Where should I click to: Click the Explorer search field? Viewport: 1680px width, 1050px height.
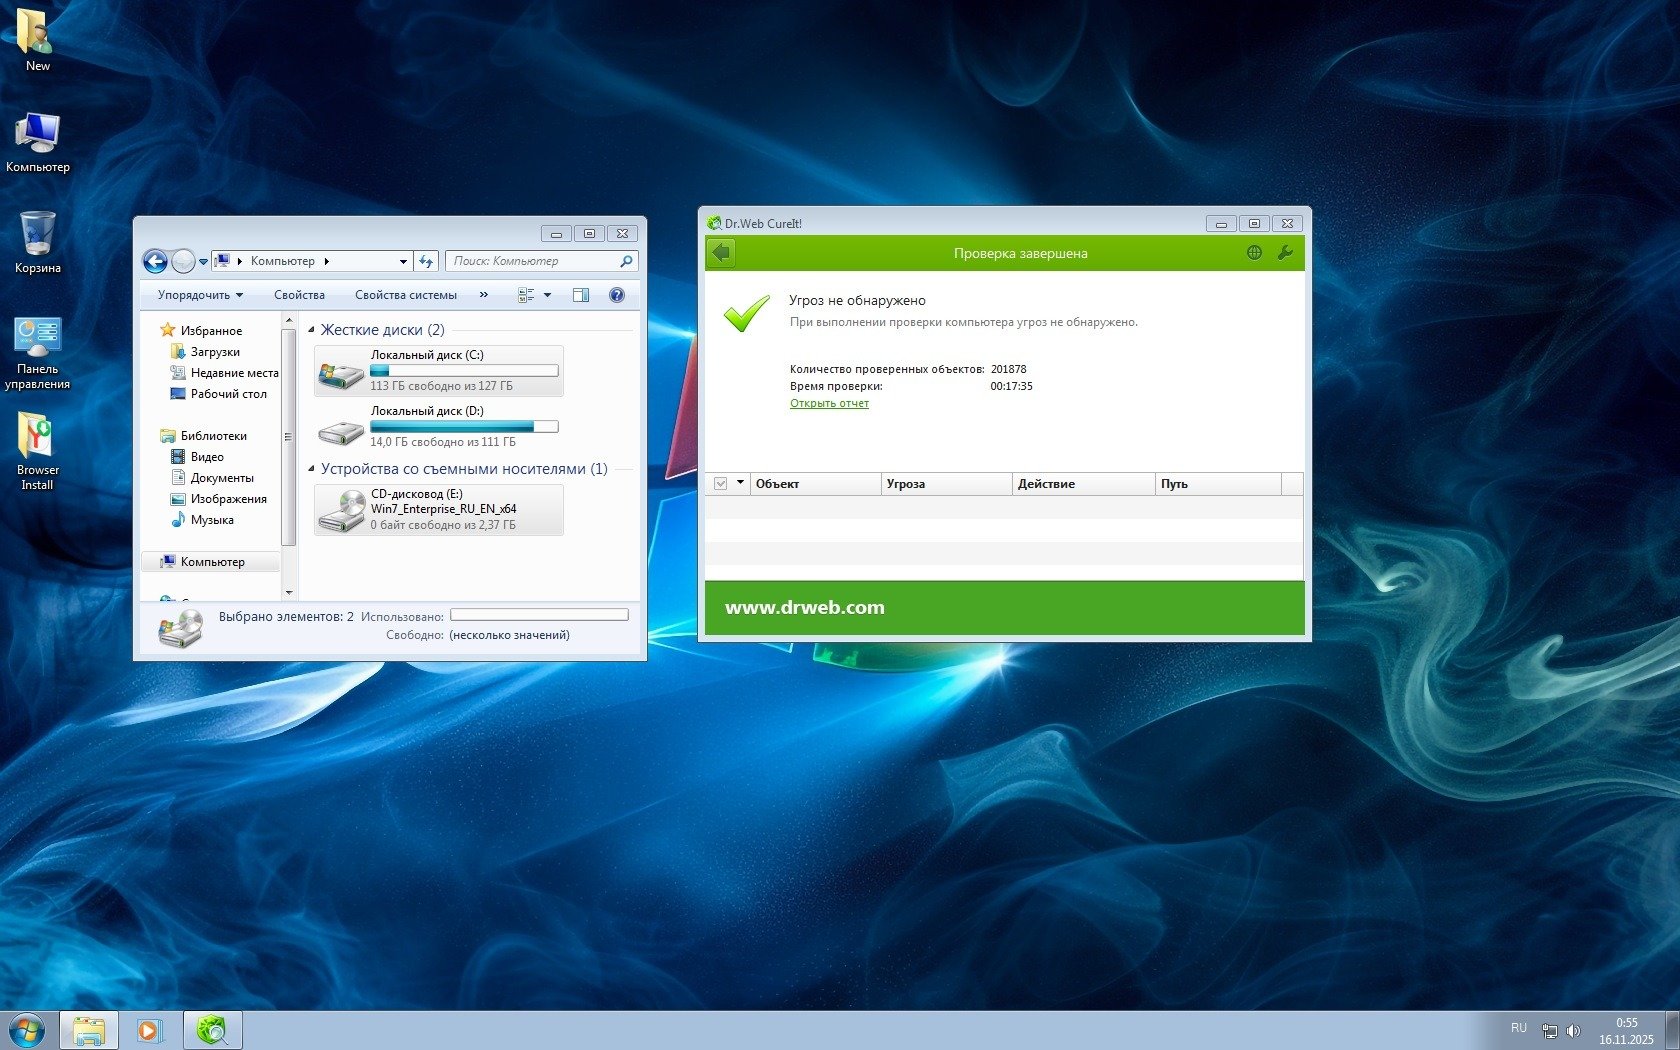click(x=534, y=261)
